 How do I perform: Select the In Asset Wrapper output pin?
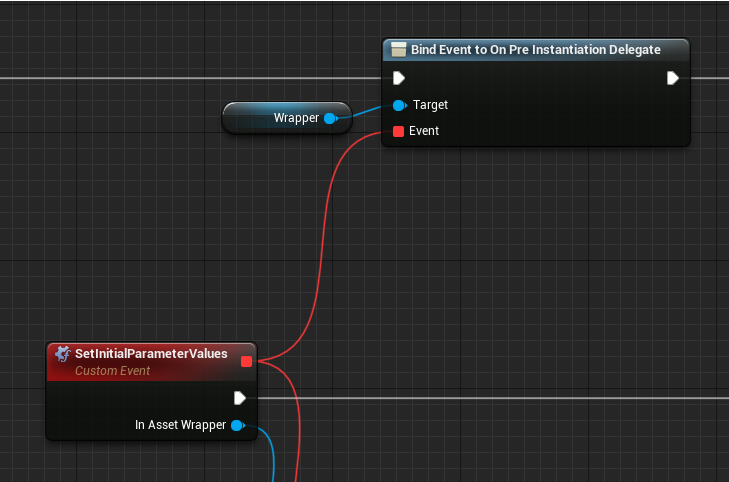click(x=238, y=425)
